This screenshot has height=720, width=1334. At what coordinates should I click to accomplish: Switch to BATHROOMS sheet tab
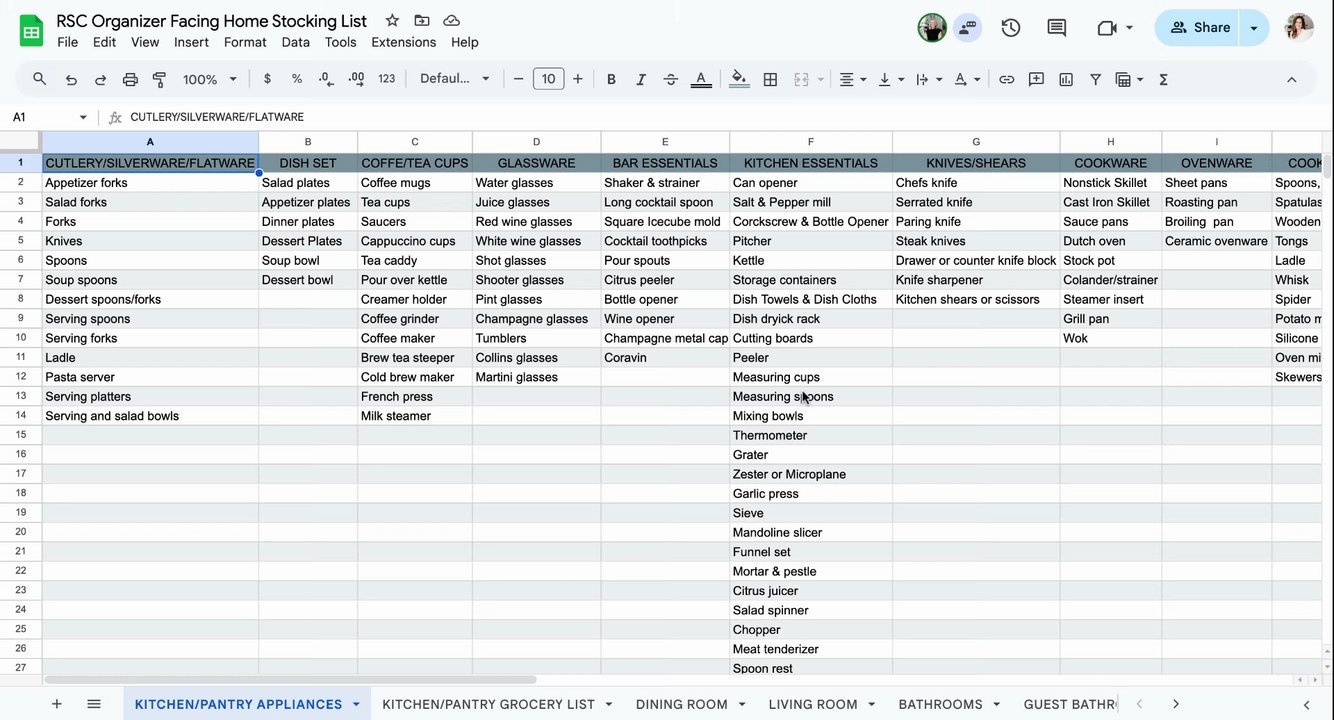point(940,704)
